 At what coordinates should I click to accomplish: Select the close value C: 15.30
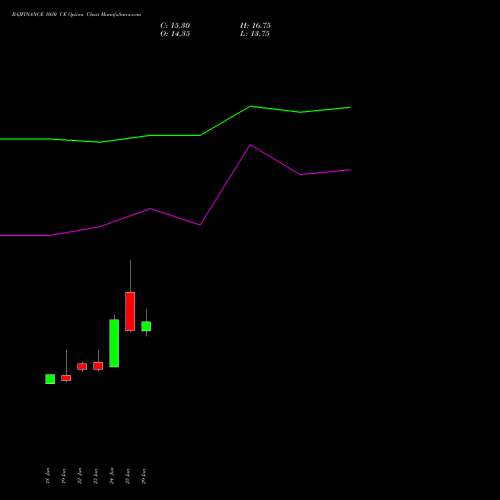coord(175,26)
